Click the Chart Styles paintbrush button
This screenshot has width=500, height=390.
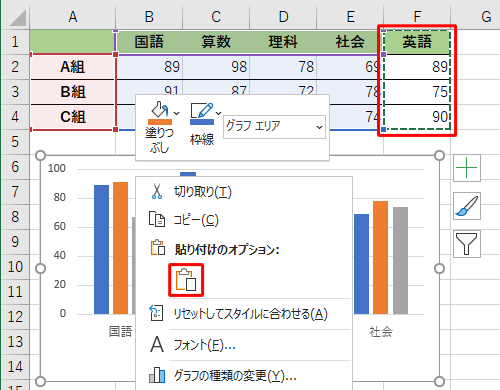pyautogui.click(x=467, y=206)
